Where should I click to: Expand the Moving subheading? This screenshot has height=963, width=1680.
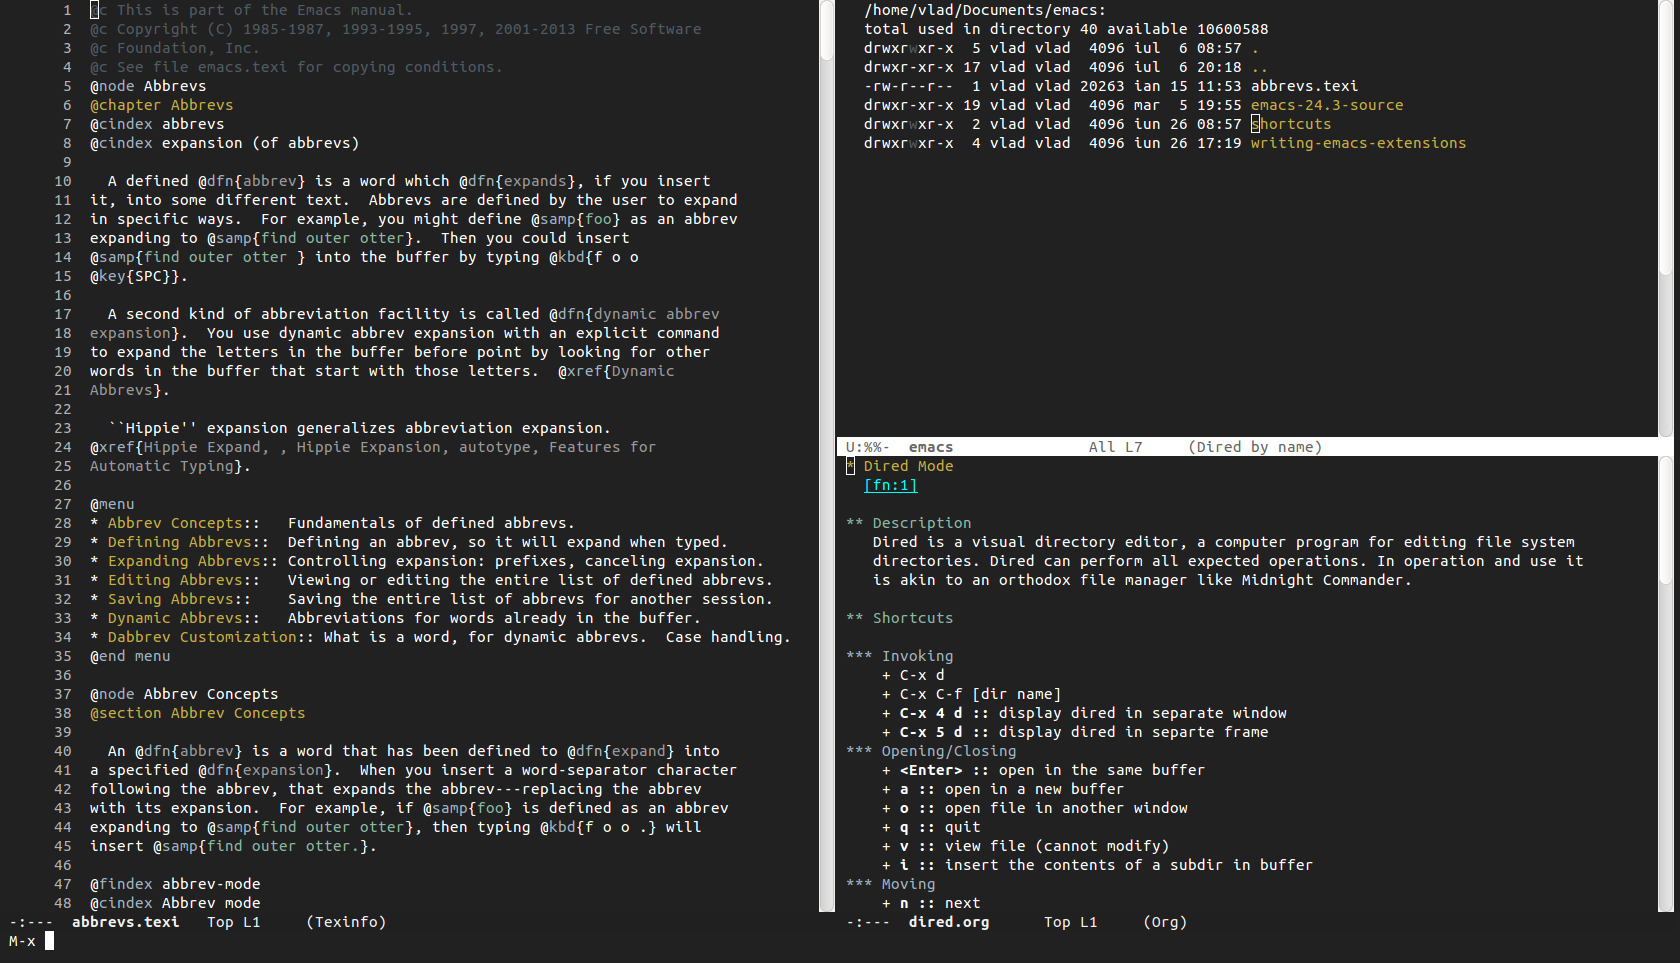click(x=907, y=884)
